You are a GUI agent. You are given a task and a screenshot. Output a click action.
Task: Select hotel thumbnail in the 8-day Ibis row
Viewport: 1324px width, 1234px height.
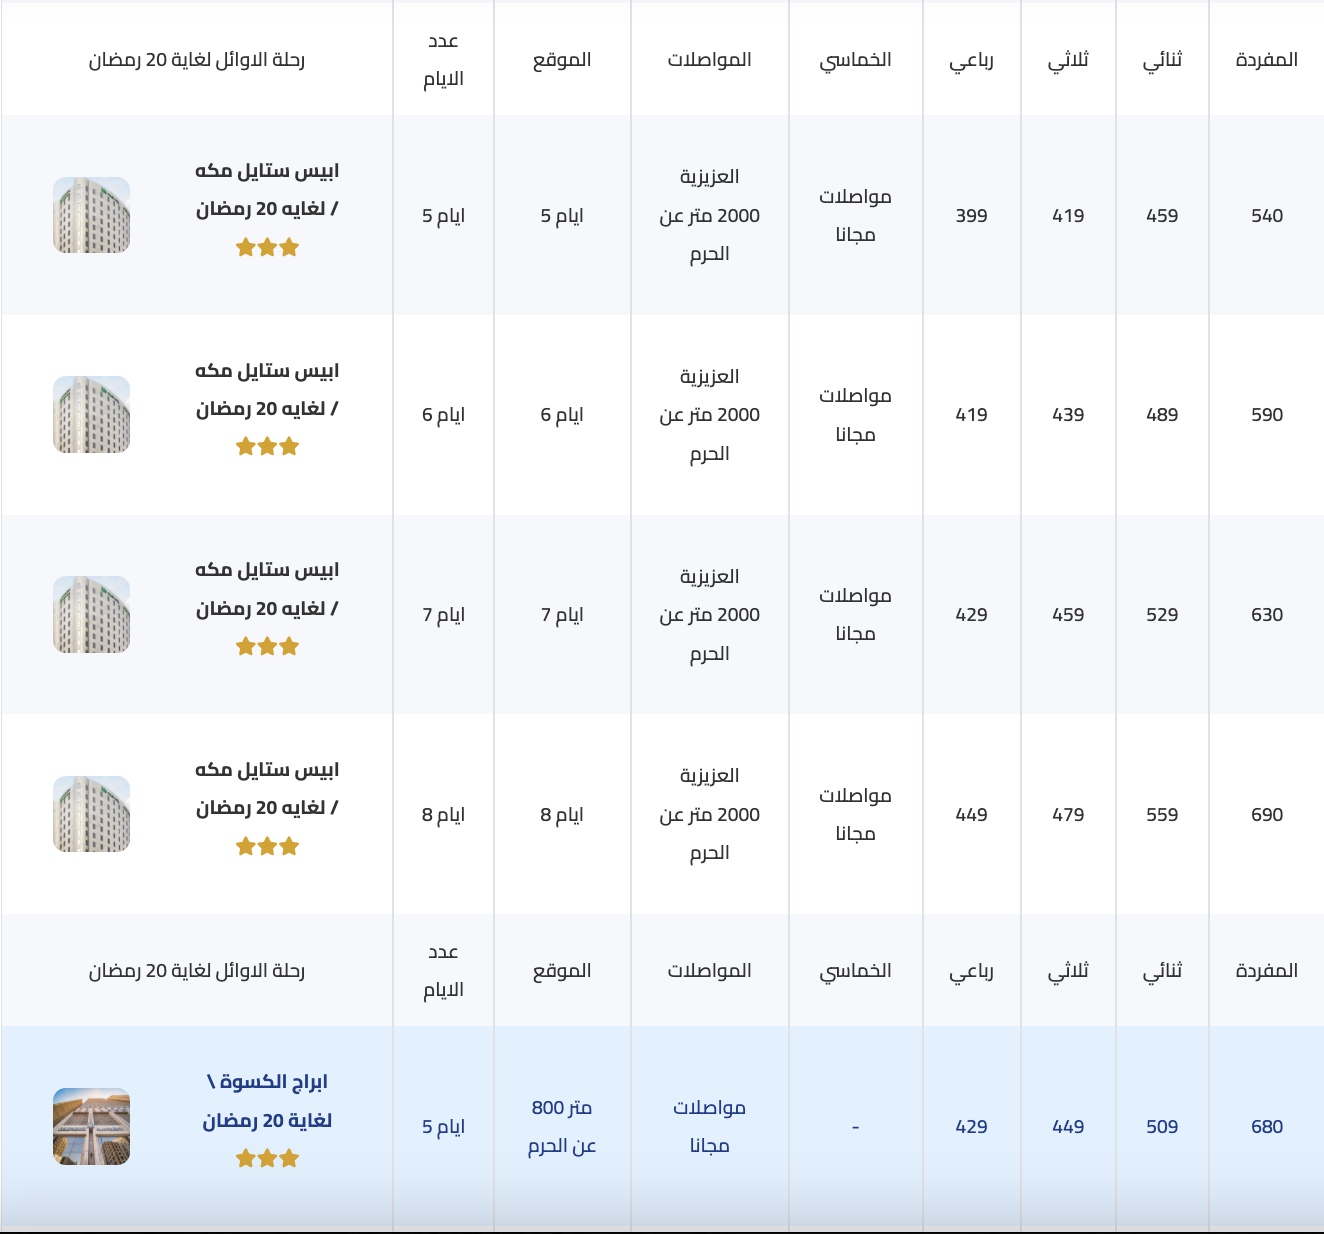(x=91, y=814)
